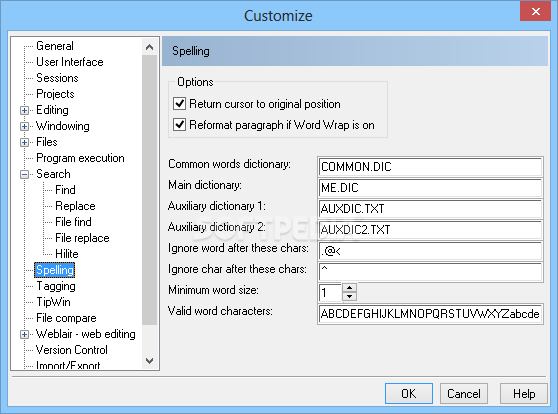
Task: Expand the Files tree node
Action: point(24,143)
